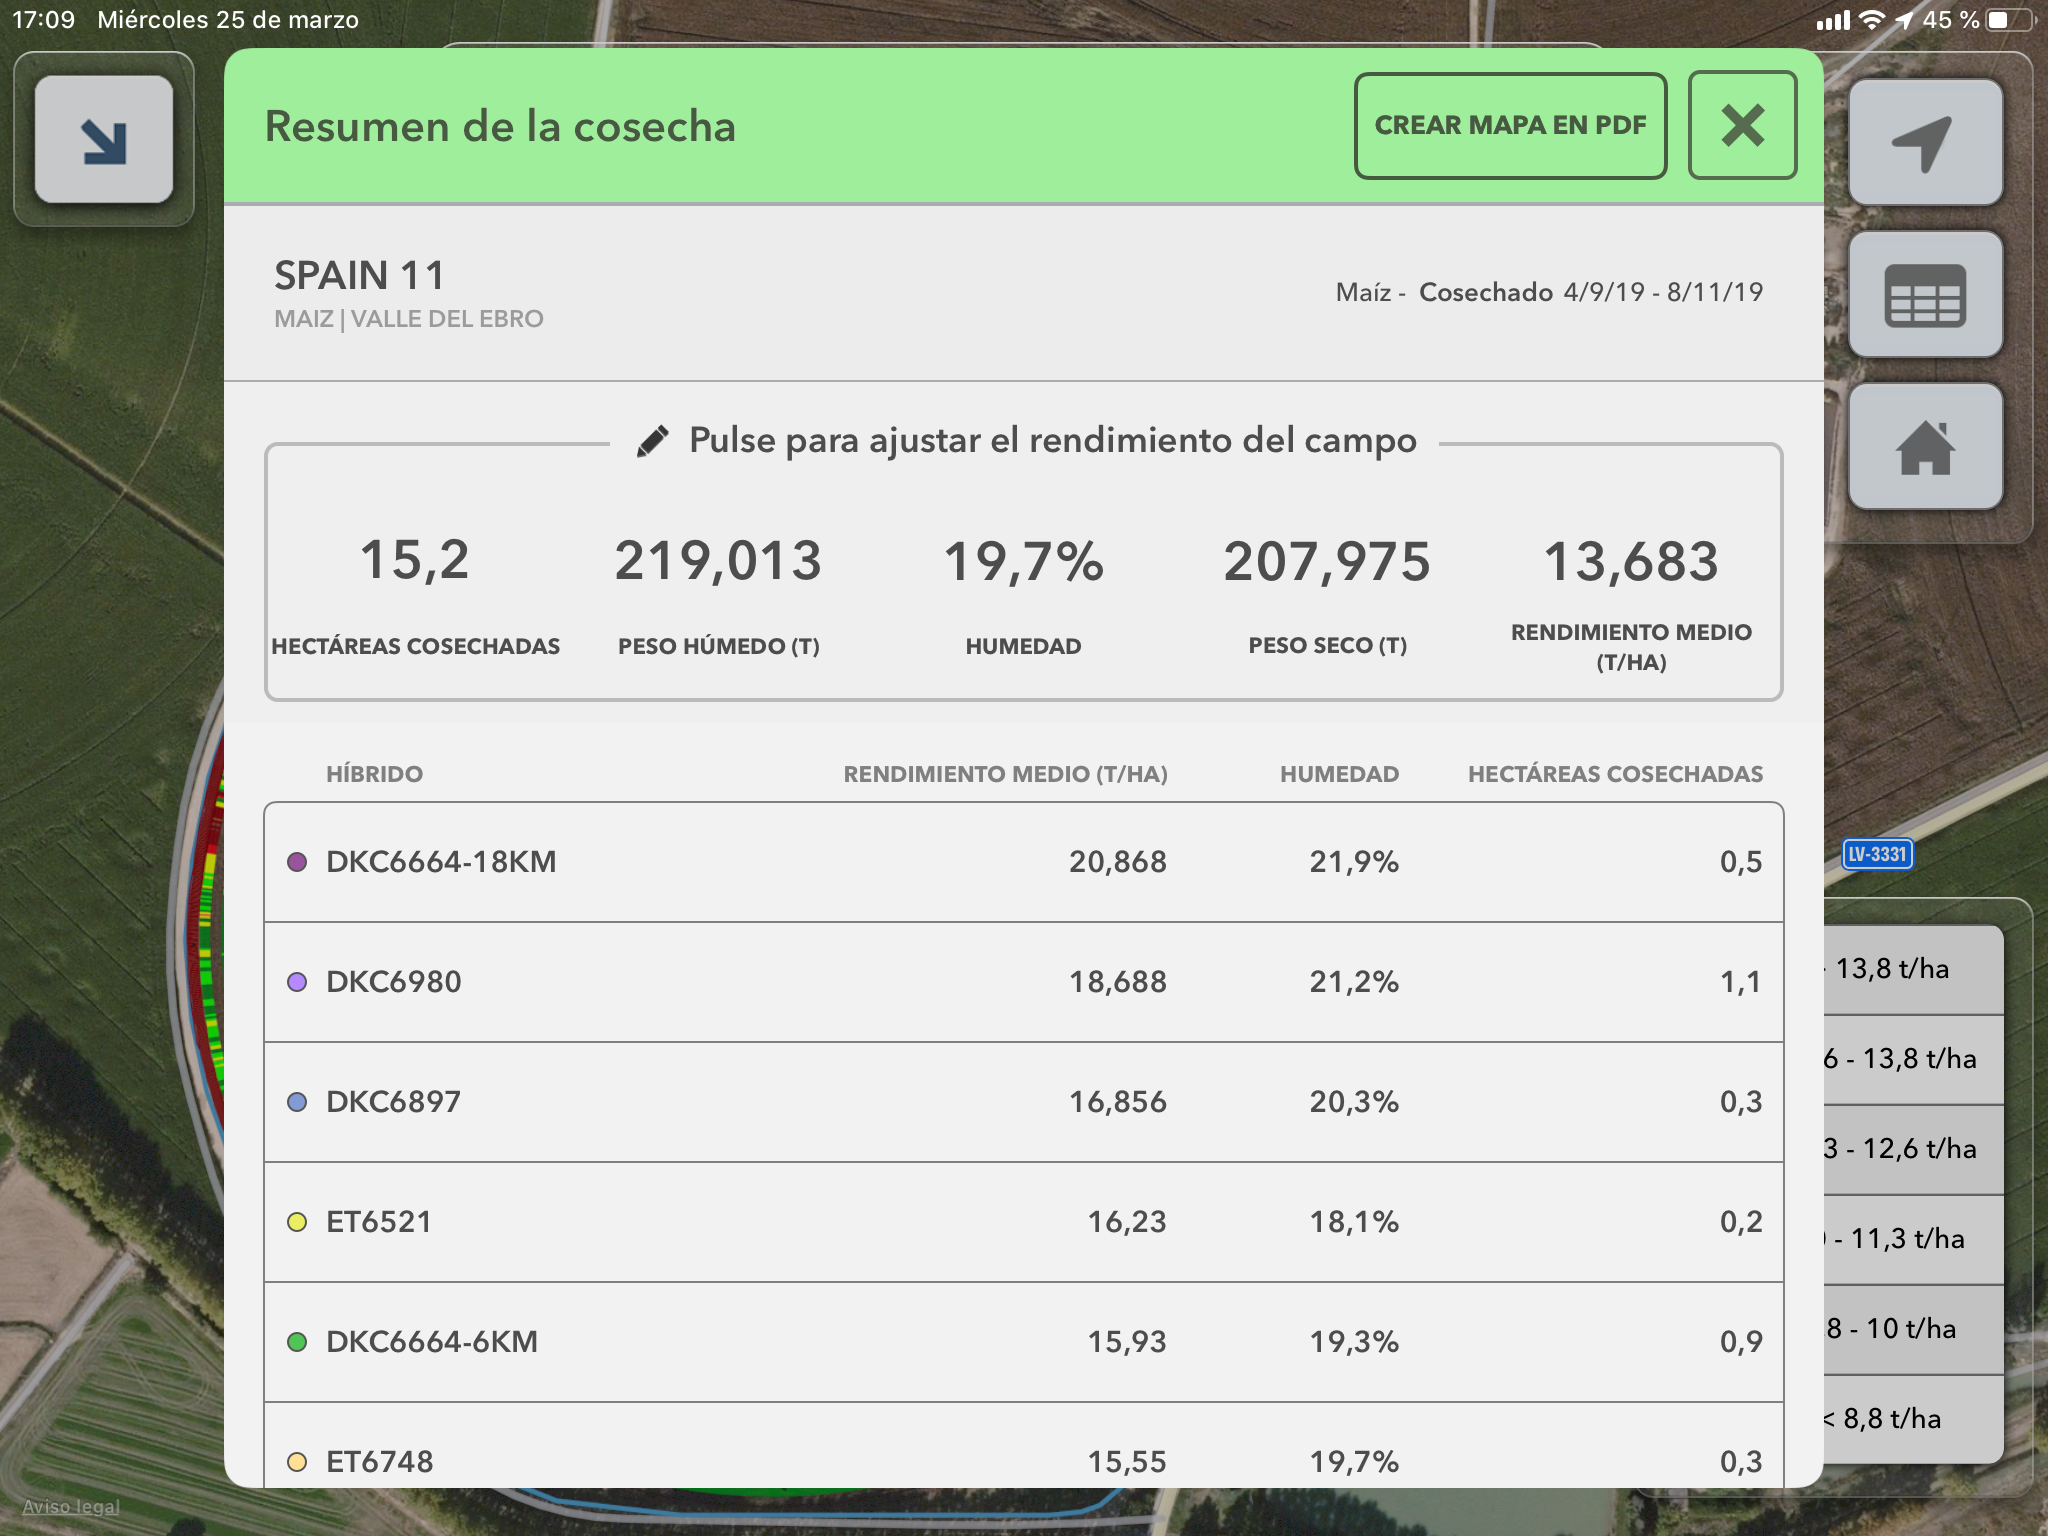
Task: Tap legend entry '3 - 12,6 t/ha'
Action: click(1913, 1149)
